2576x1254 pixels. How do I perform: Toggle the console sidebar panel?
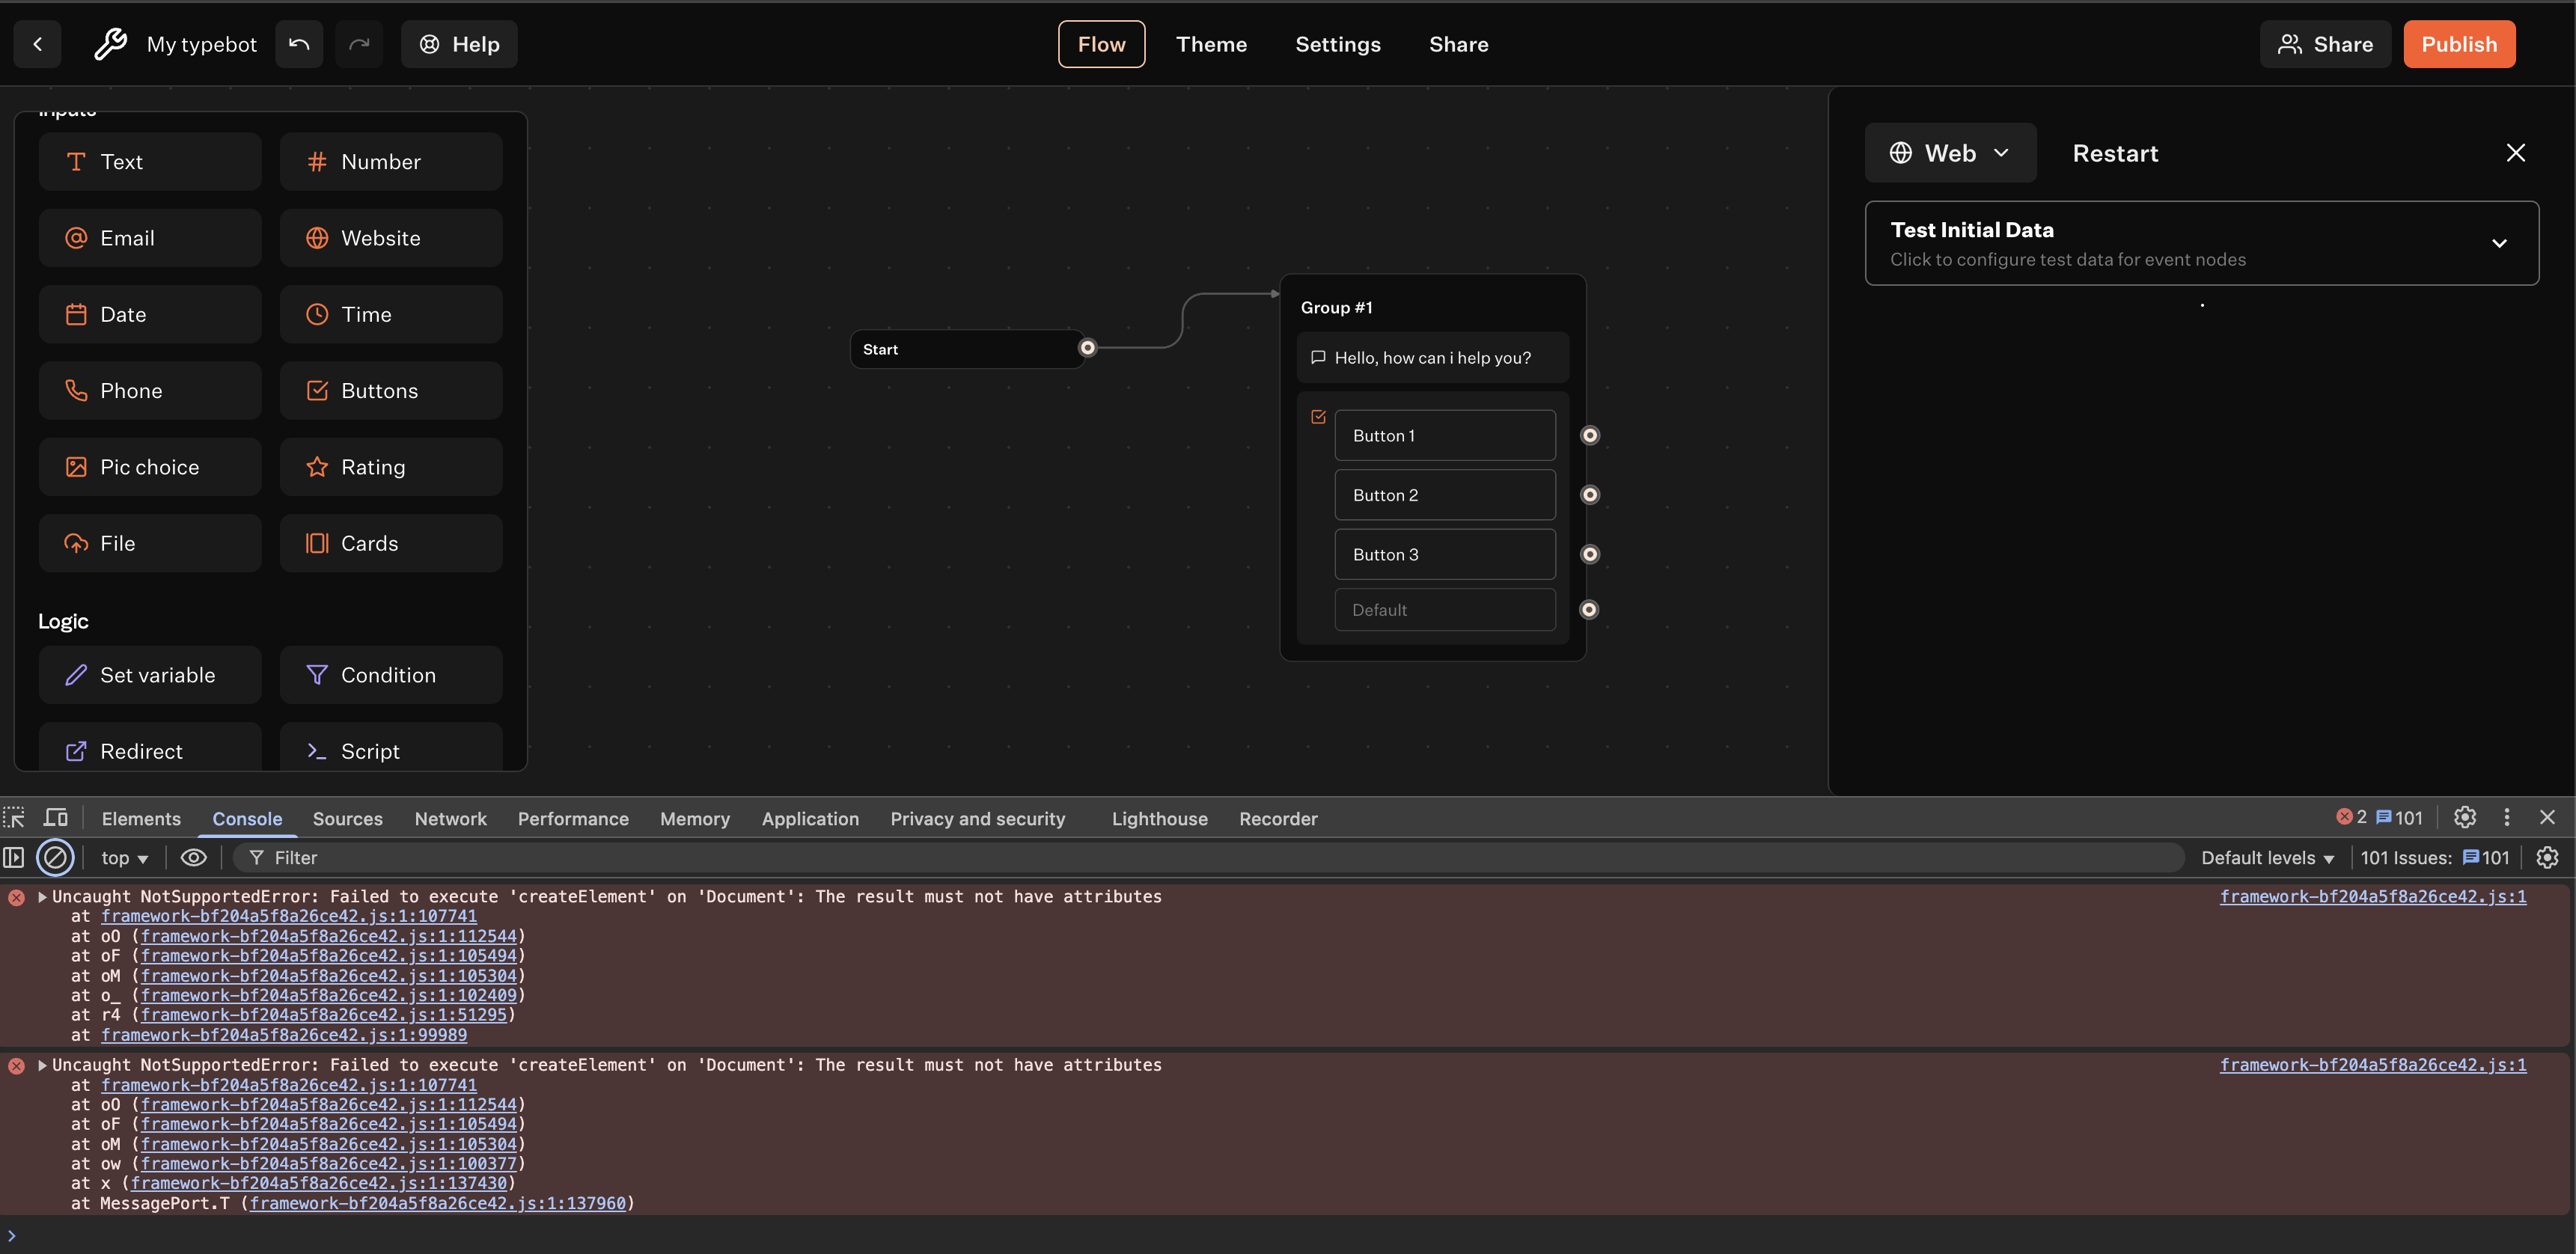[x=14, y=857]
